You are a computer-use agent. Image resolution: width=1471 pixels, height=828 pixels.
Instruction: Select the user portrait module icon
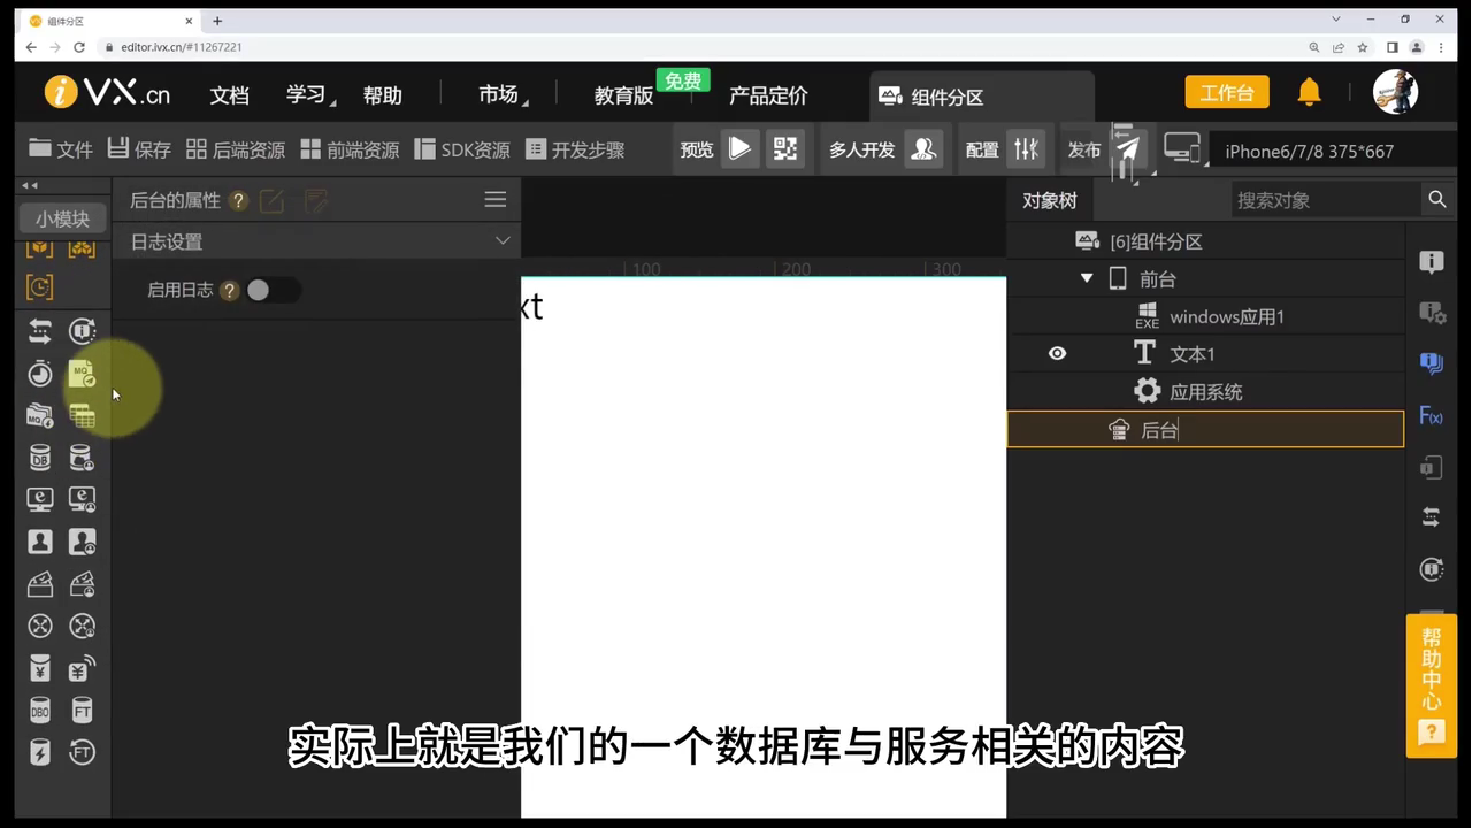click(40, 542)
